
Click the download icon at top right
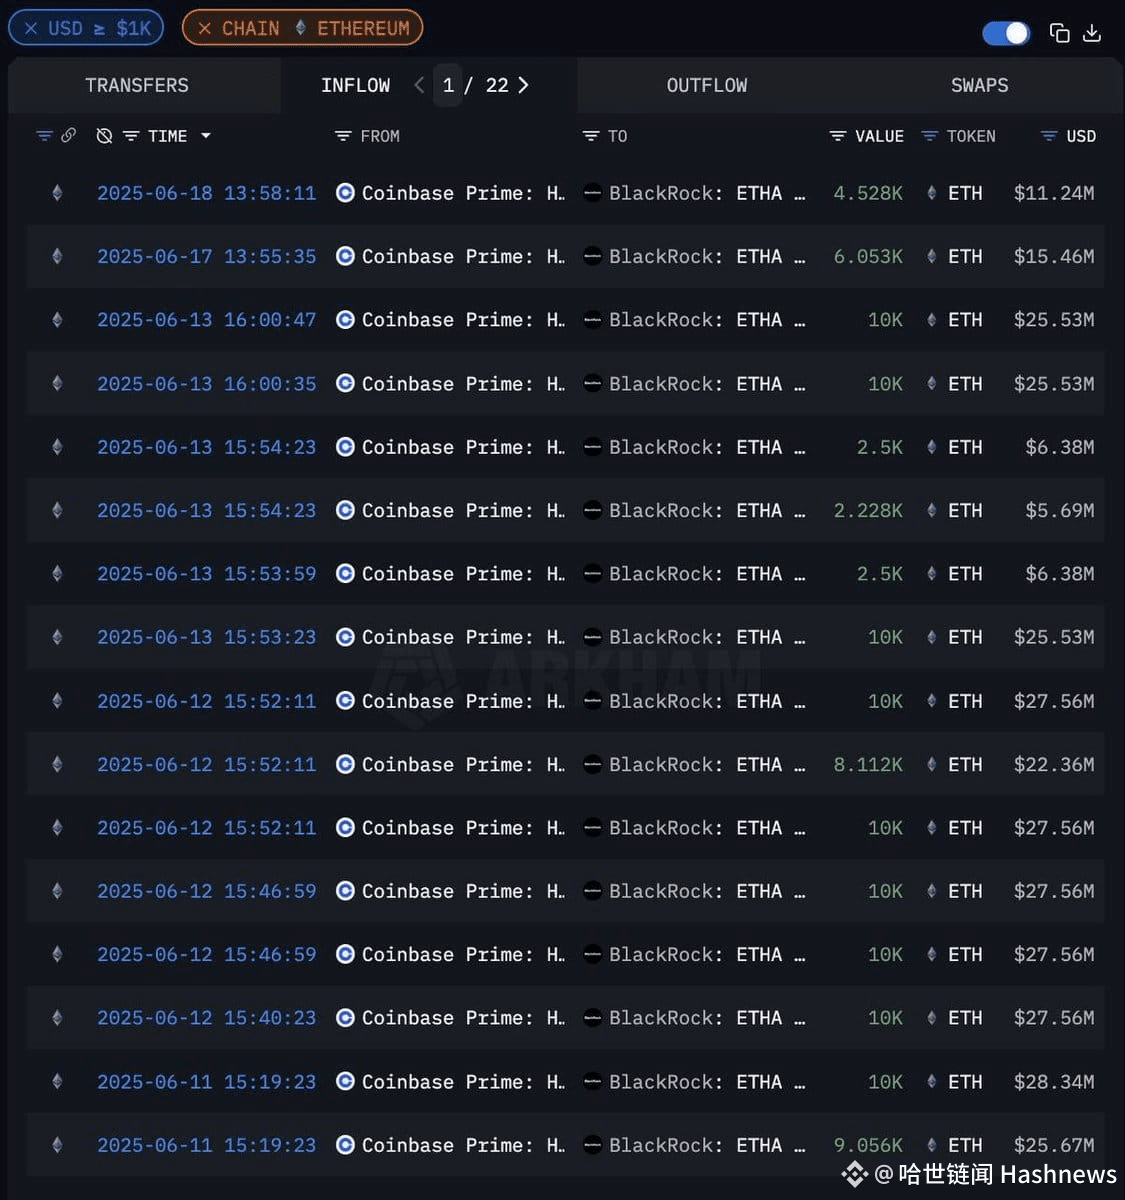pos(1092,33)
